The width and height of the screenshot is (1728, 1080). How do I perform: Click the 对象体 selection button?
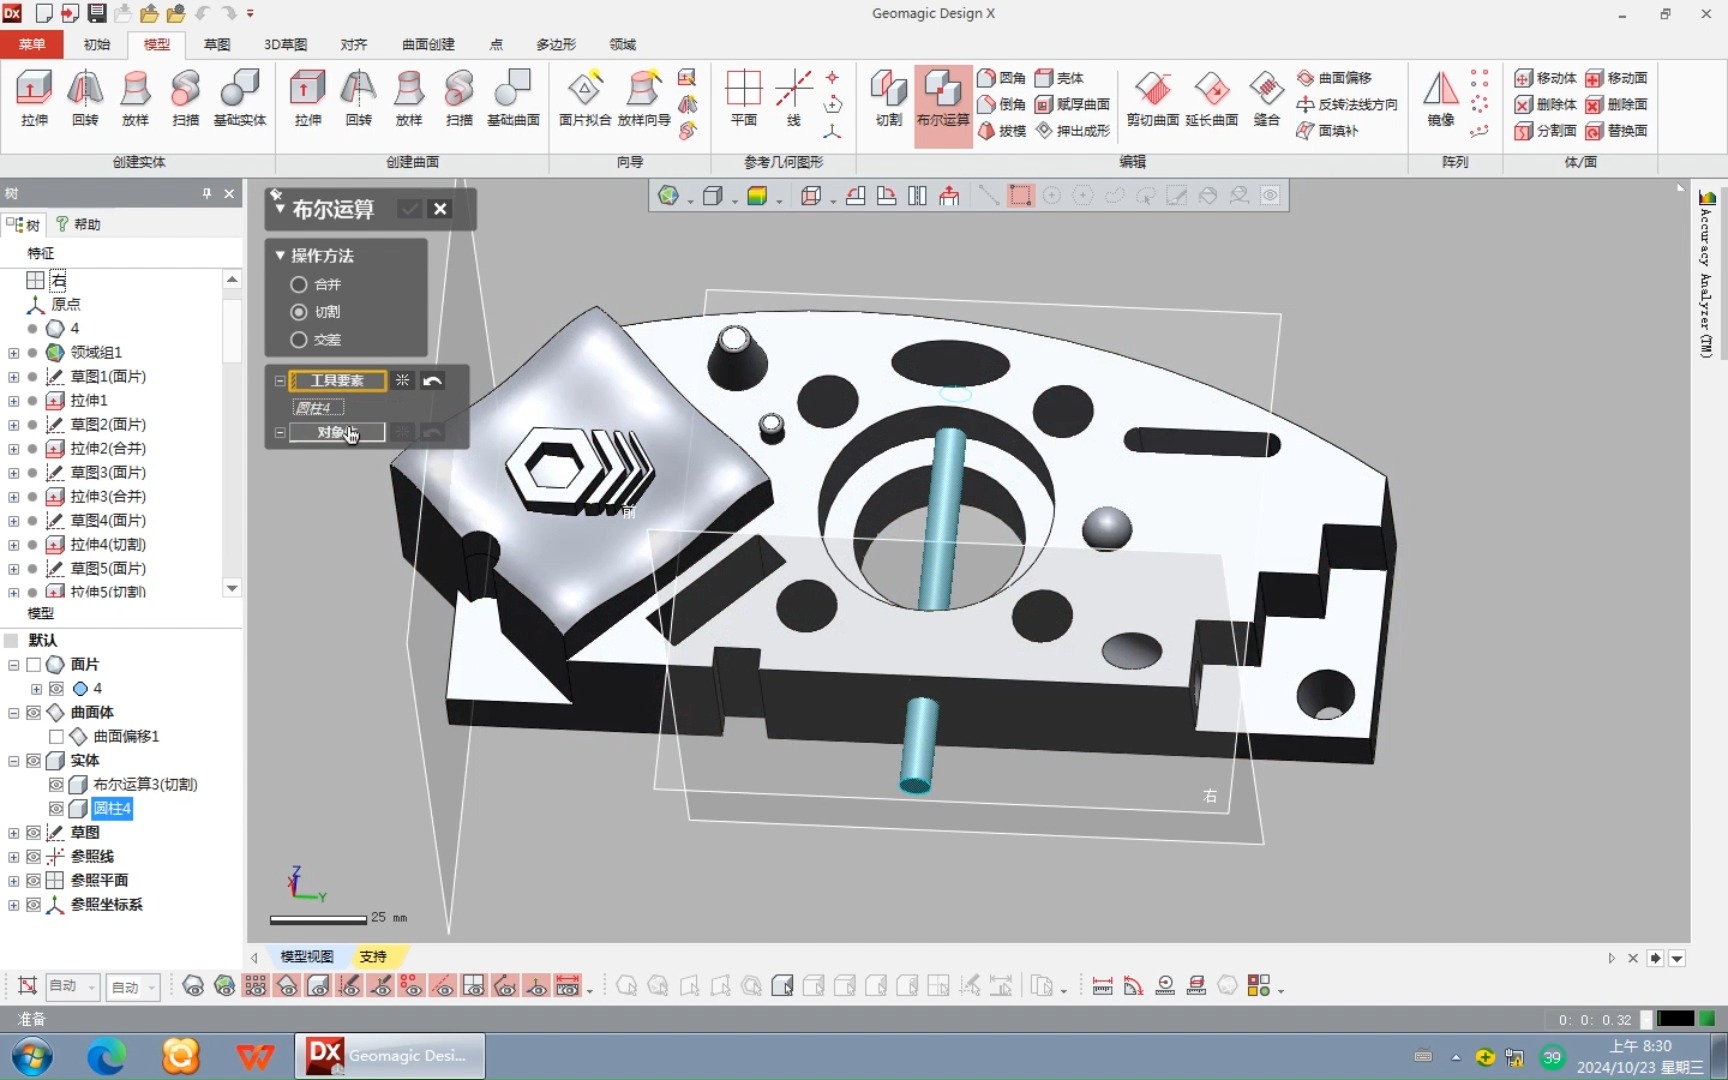click(337, 433)
